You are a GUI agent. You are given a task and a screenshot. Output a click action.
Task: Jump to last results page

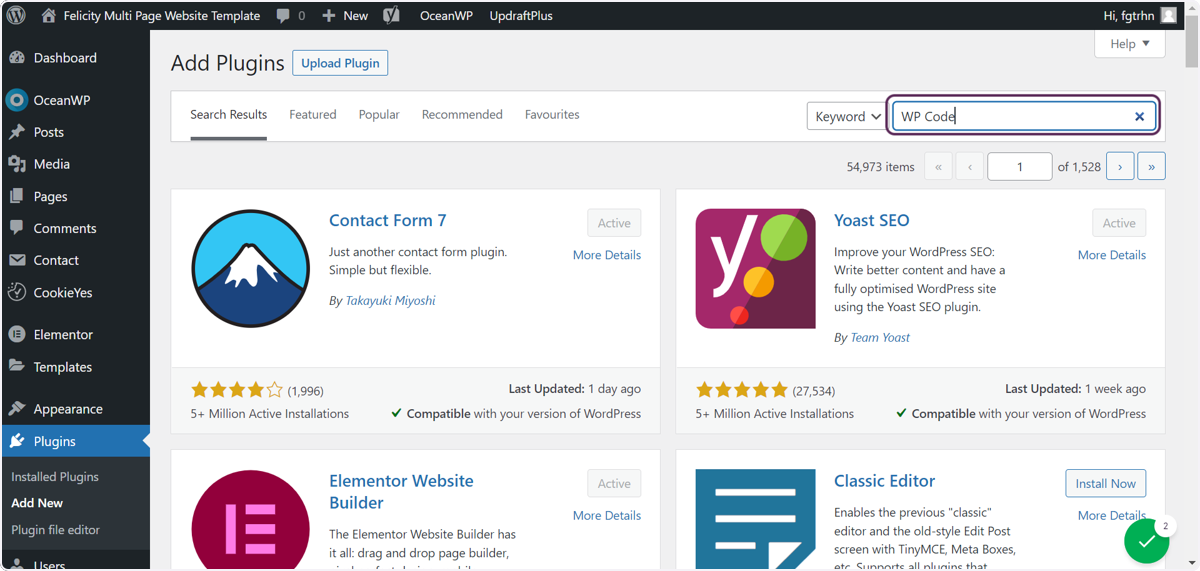[x=1151, y=167]
